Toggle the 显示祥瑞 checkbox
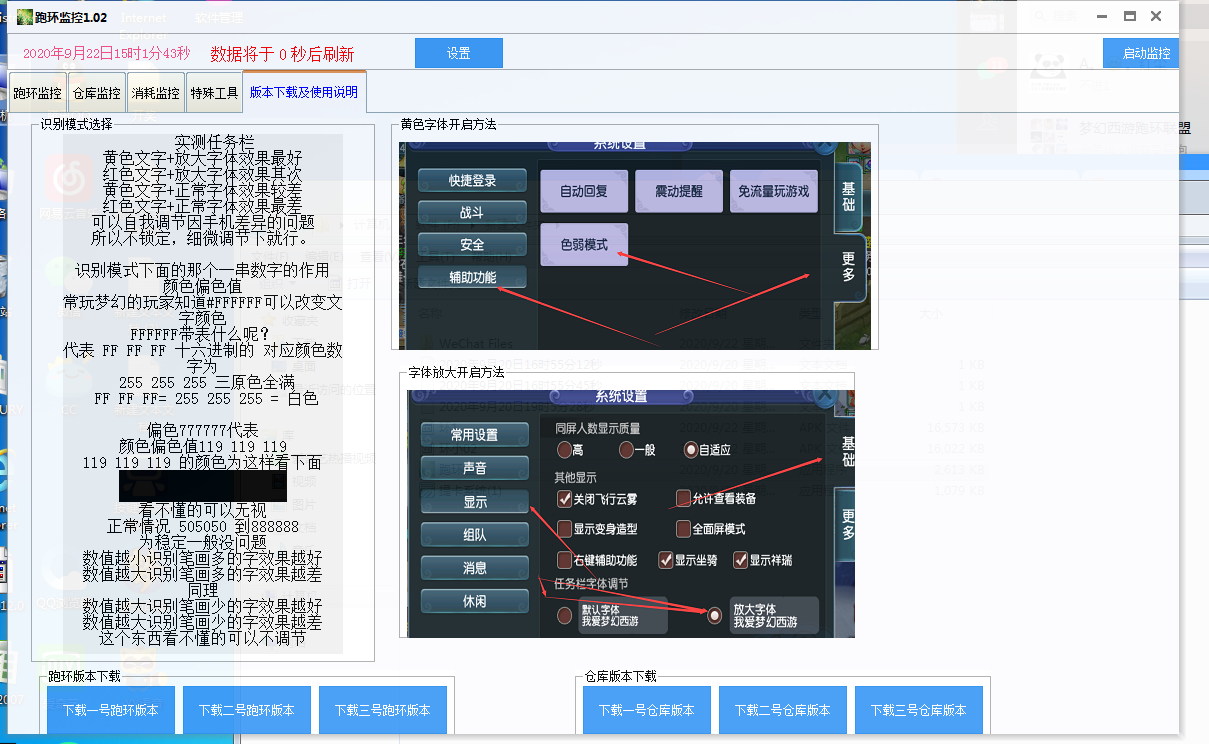This screenshot has width=1209, height=744. coord(741,560)
